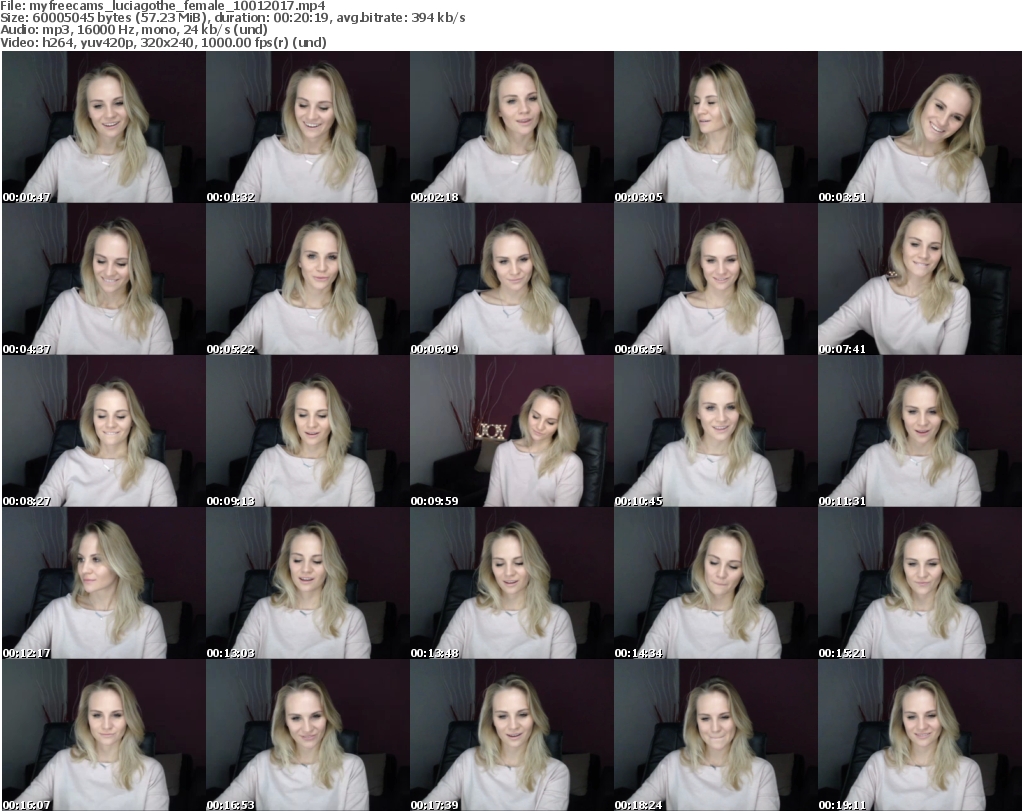Image resolution: width=1024 pixels, height=811 pixels.
Task: Pick the 00:10:45 video frame
Action: (x=715, y=431)
